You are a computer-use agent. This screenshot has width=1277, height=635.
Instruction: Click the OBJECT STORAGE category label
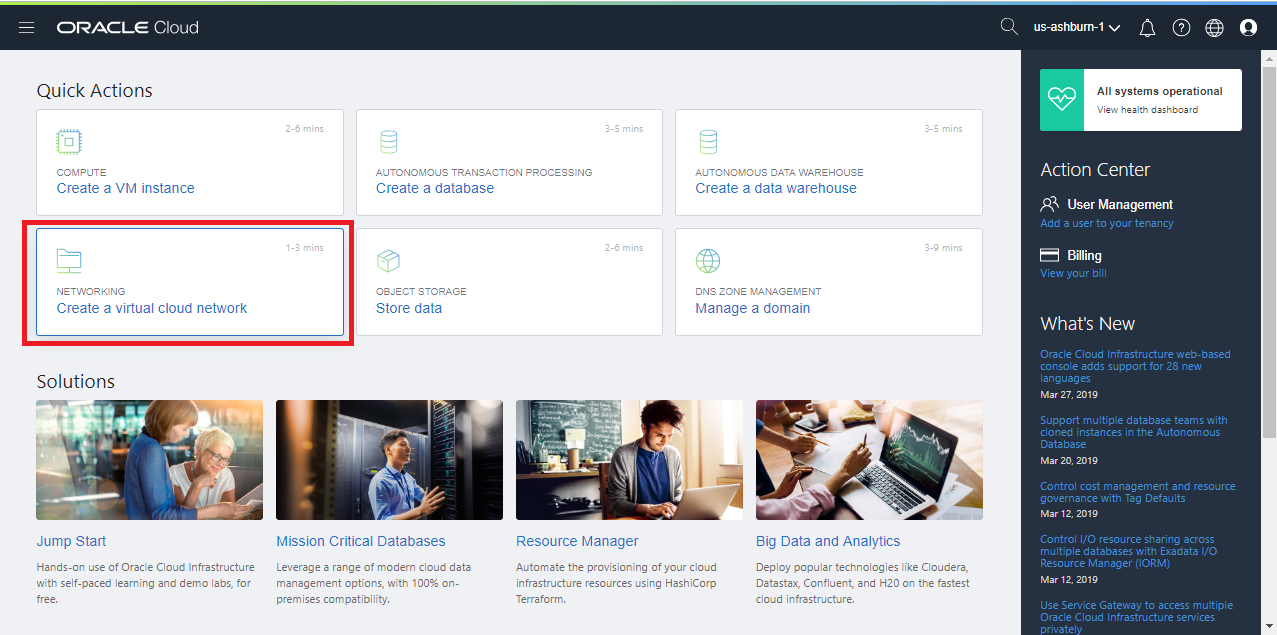(421, 292)
